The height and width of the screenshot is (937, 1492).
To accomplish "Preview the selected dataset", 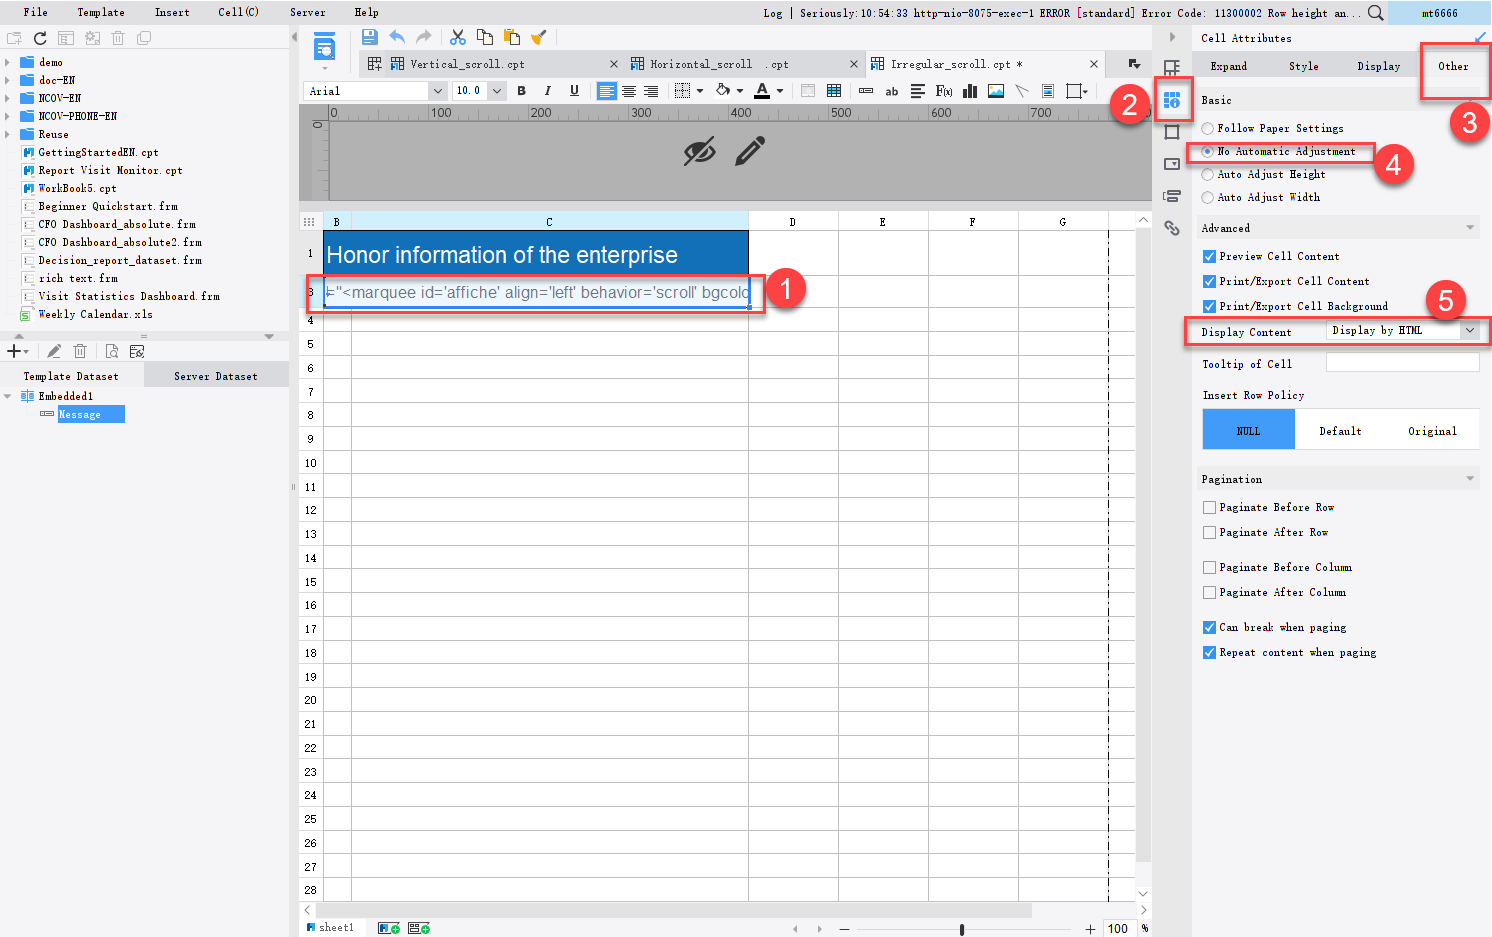I will click(x=112, y=351).
